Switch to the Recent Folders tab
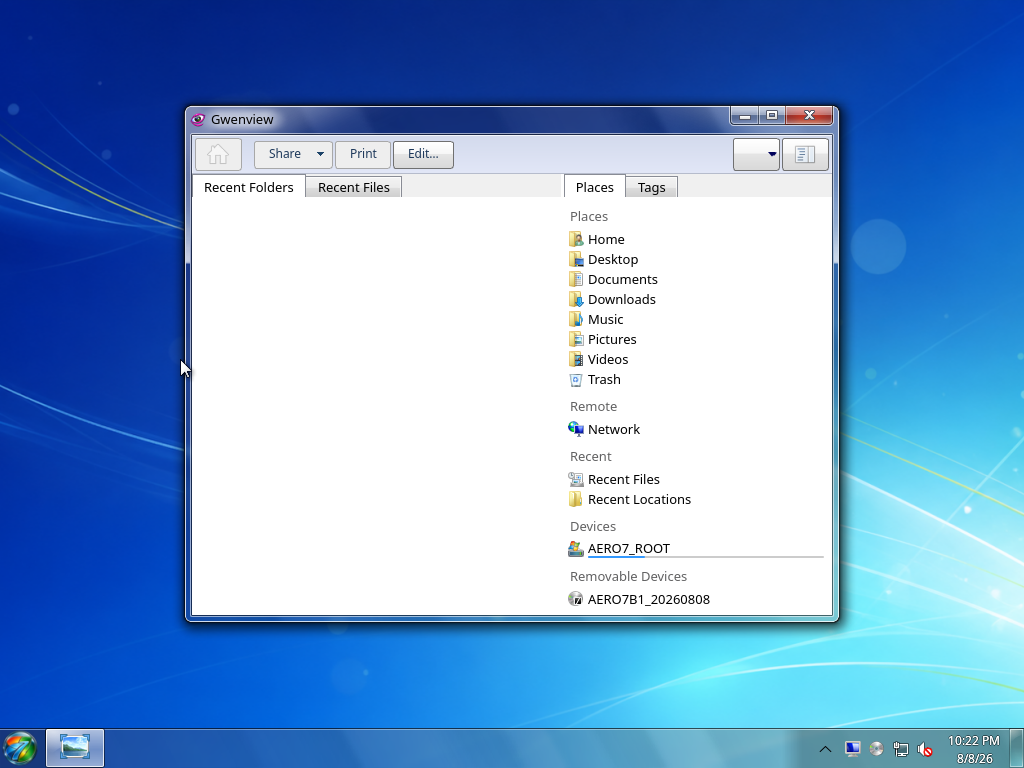The height and width of the screenshot is (768, 1024). coord(249,187)
